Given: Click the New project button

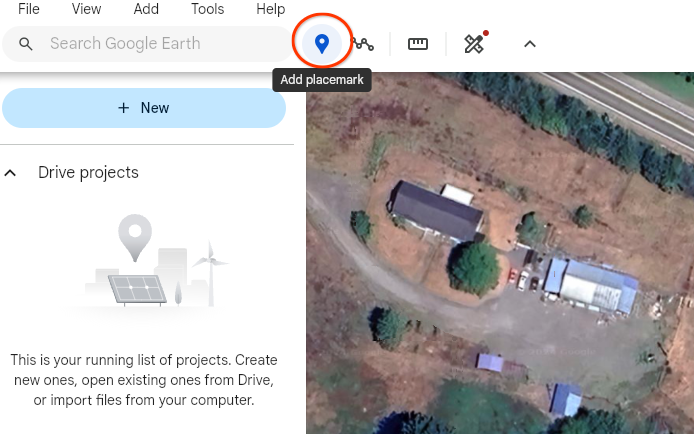Looking at the screenshot, I should coord(144,108).
